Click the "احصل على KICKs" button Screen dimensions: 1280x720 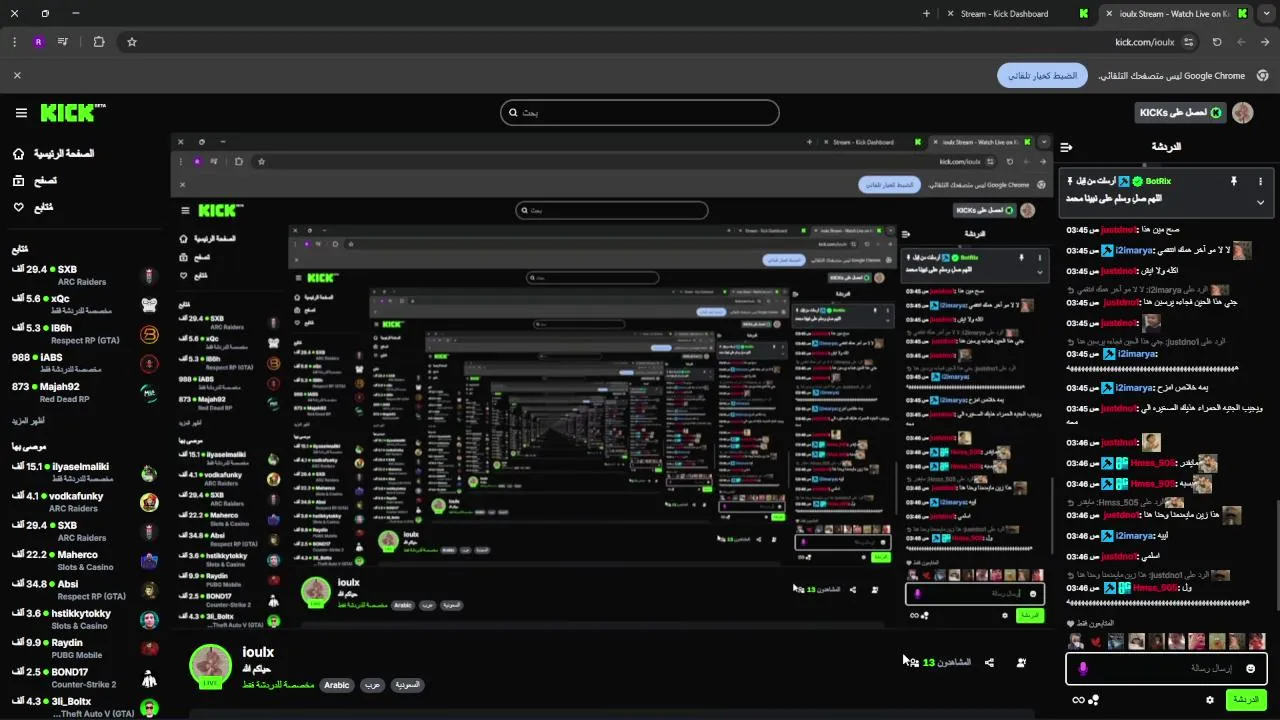(1181, 113)
